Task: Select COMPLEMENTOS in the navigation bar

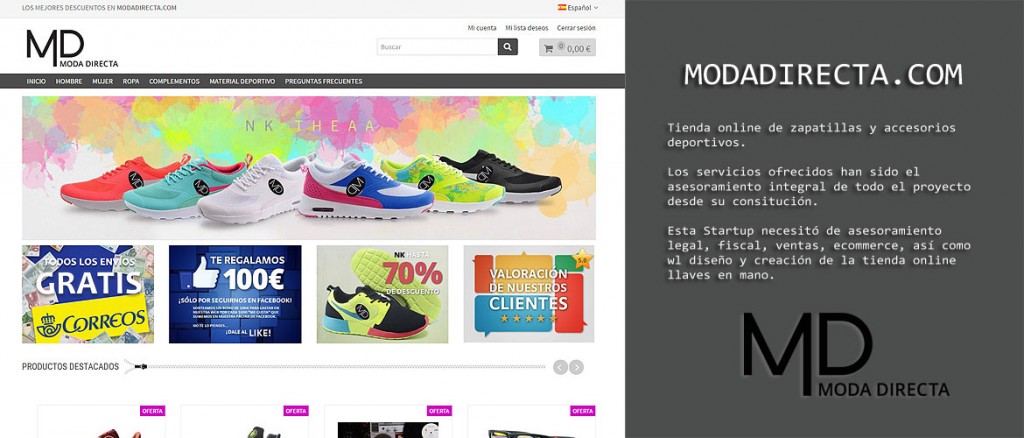Action: [174, 82]
